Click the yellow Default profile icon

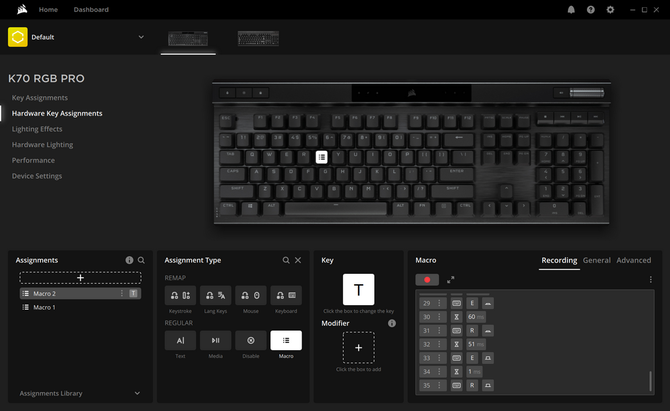(x=18, y=37)
